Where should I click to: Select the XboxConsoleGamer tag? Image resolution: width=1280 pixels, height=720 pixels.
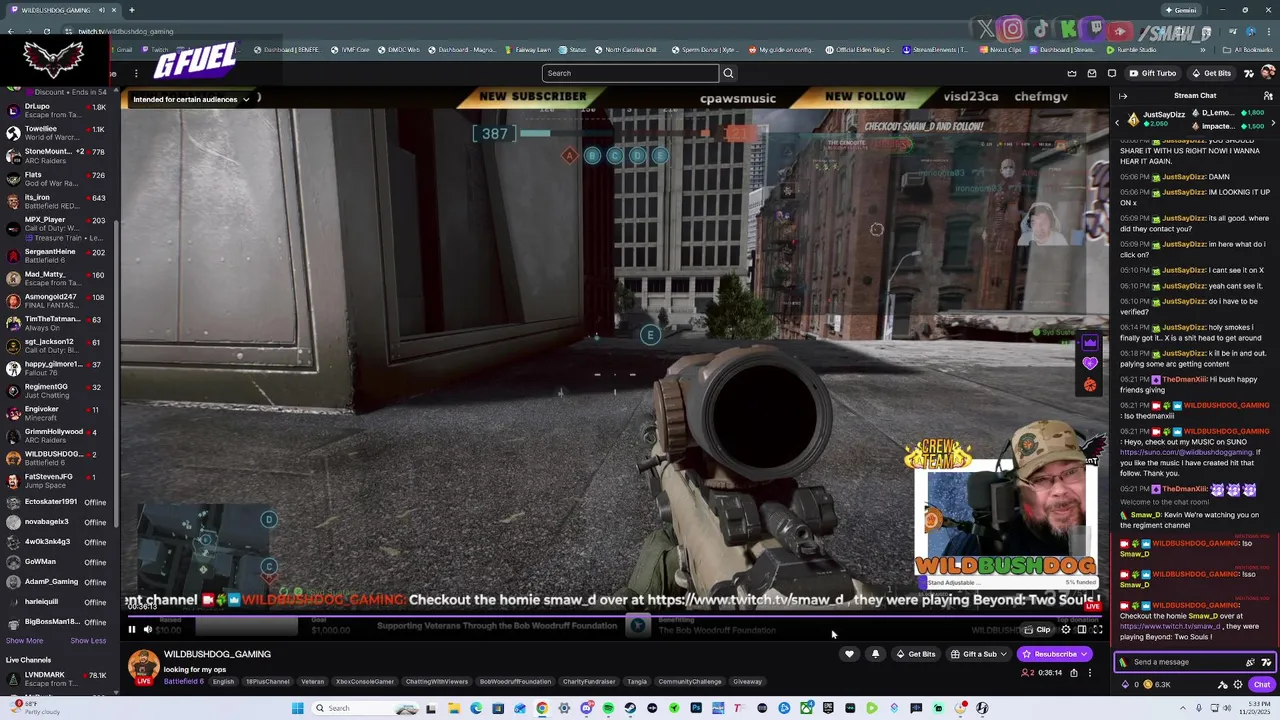click(x=364, y=682)
